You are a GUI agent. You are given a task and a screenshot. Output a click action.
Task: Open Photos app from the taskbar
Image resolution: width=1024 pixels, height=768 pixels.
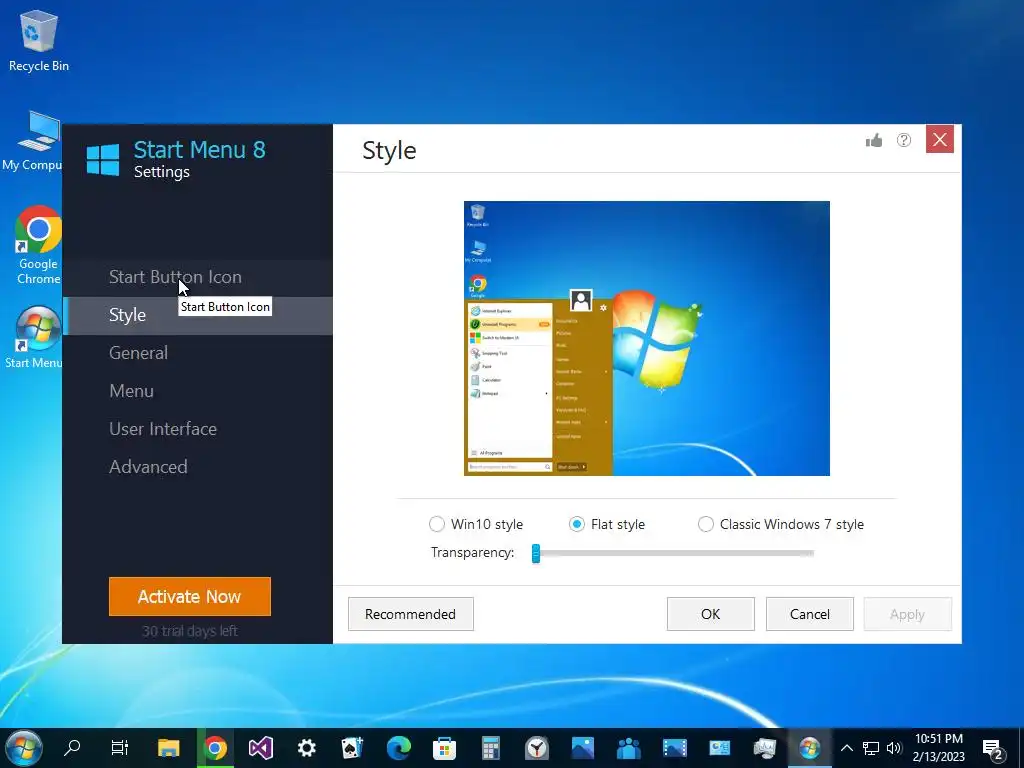click(583, 748)
